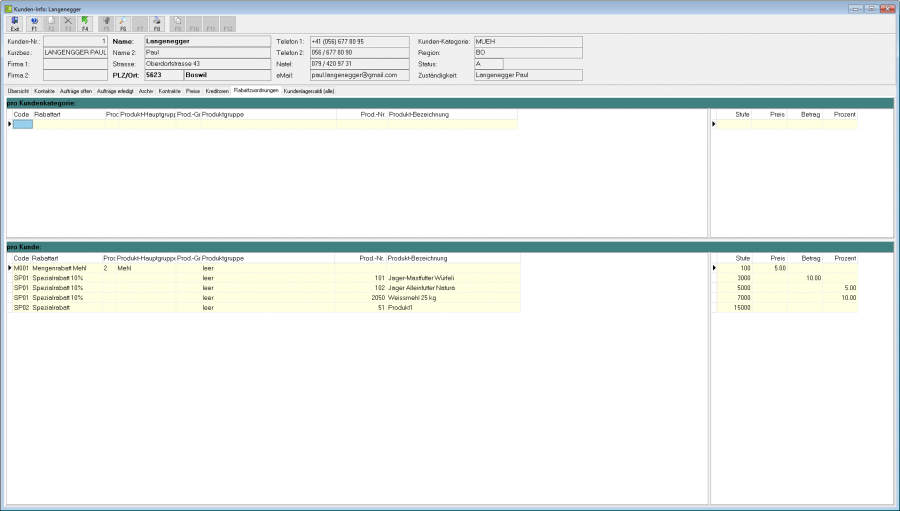
Task: Select the Mengenrabatt Mehl row
Action: tap(266, 268)
